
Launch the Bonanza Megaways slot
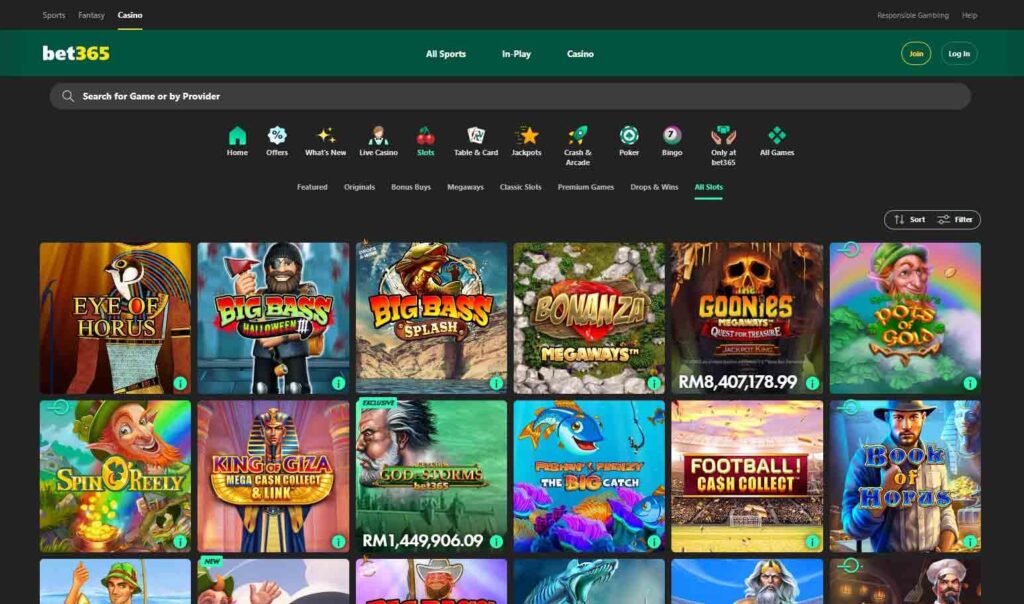click(589, 318)
